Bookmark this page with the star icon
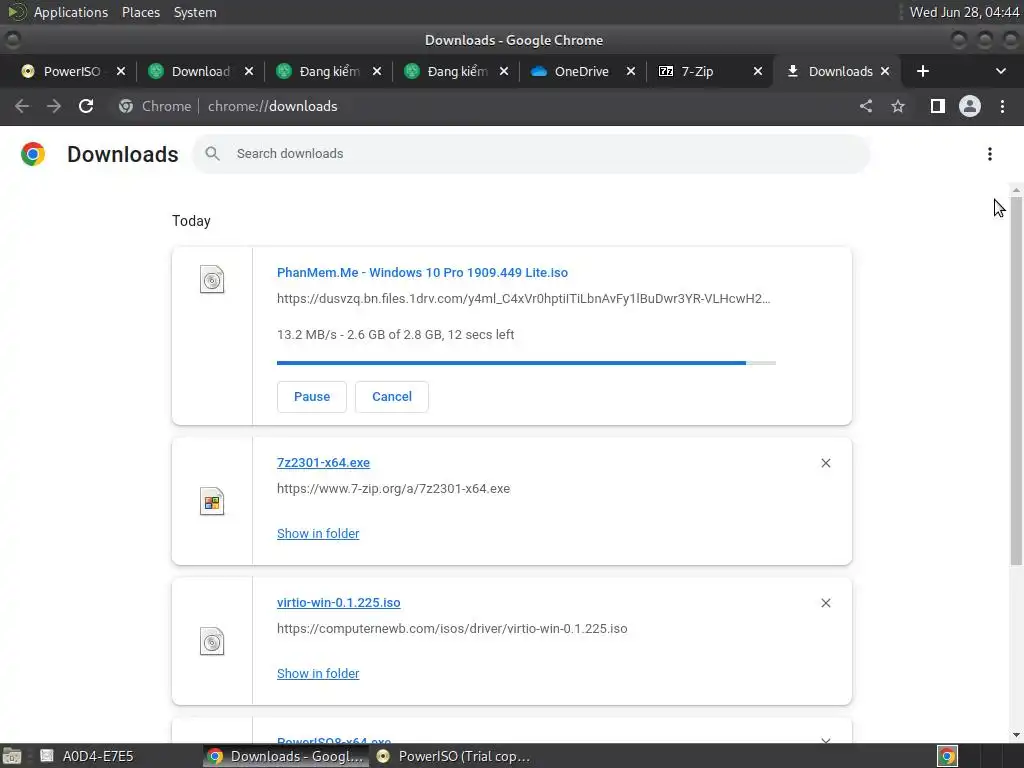The height and width of the screenshot is (768, 1024). point(898,106)
